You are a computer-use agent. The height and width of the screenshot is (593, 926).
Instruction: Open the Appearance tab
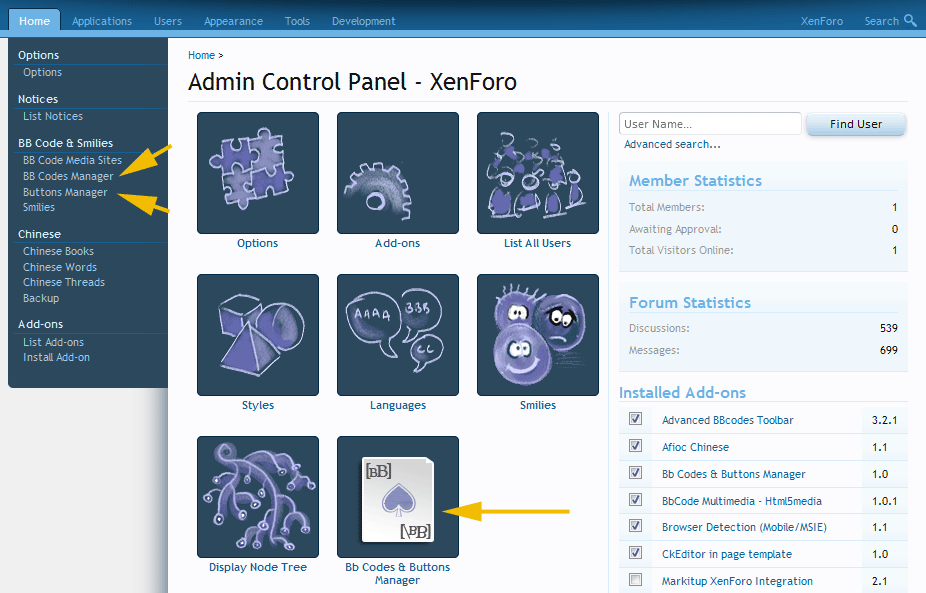pos(233,21)
